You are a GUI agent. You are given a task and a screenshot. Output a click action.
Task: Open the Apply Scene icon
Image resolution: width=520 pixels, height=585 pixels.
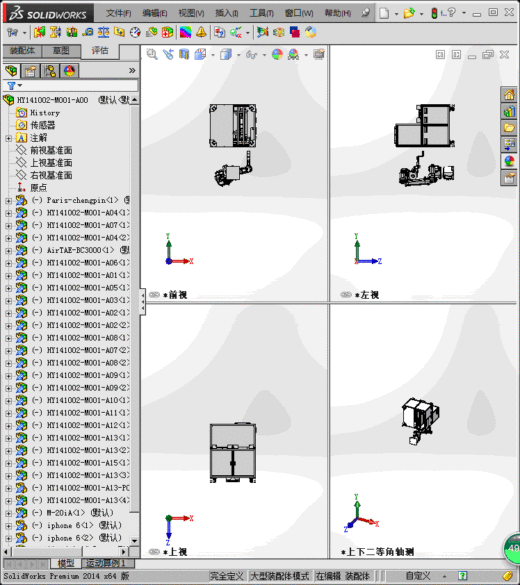(294, 54)
